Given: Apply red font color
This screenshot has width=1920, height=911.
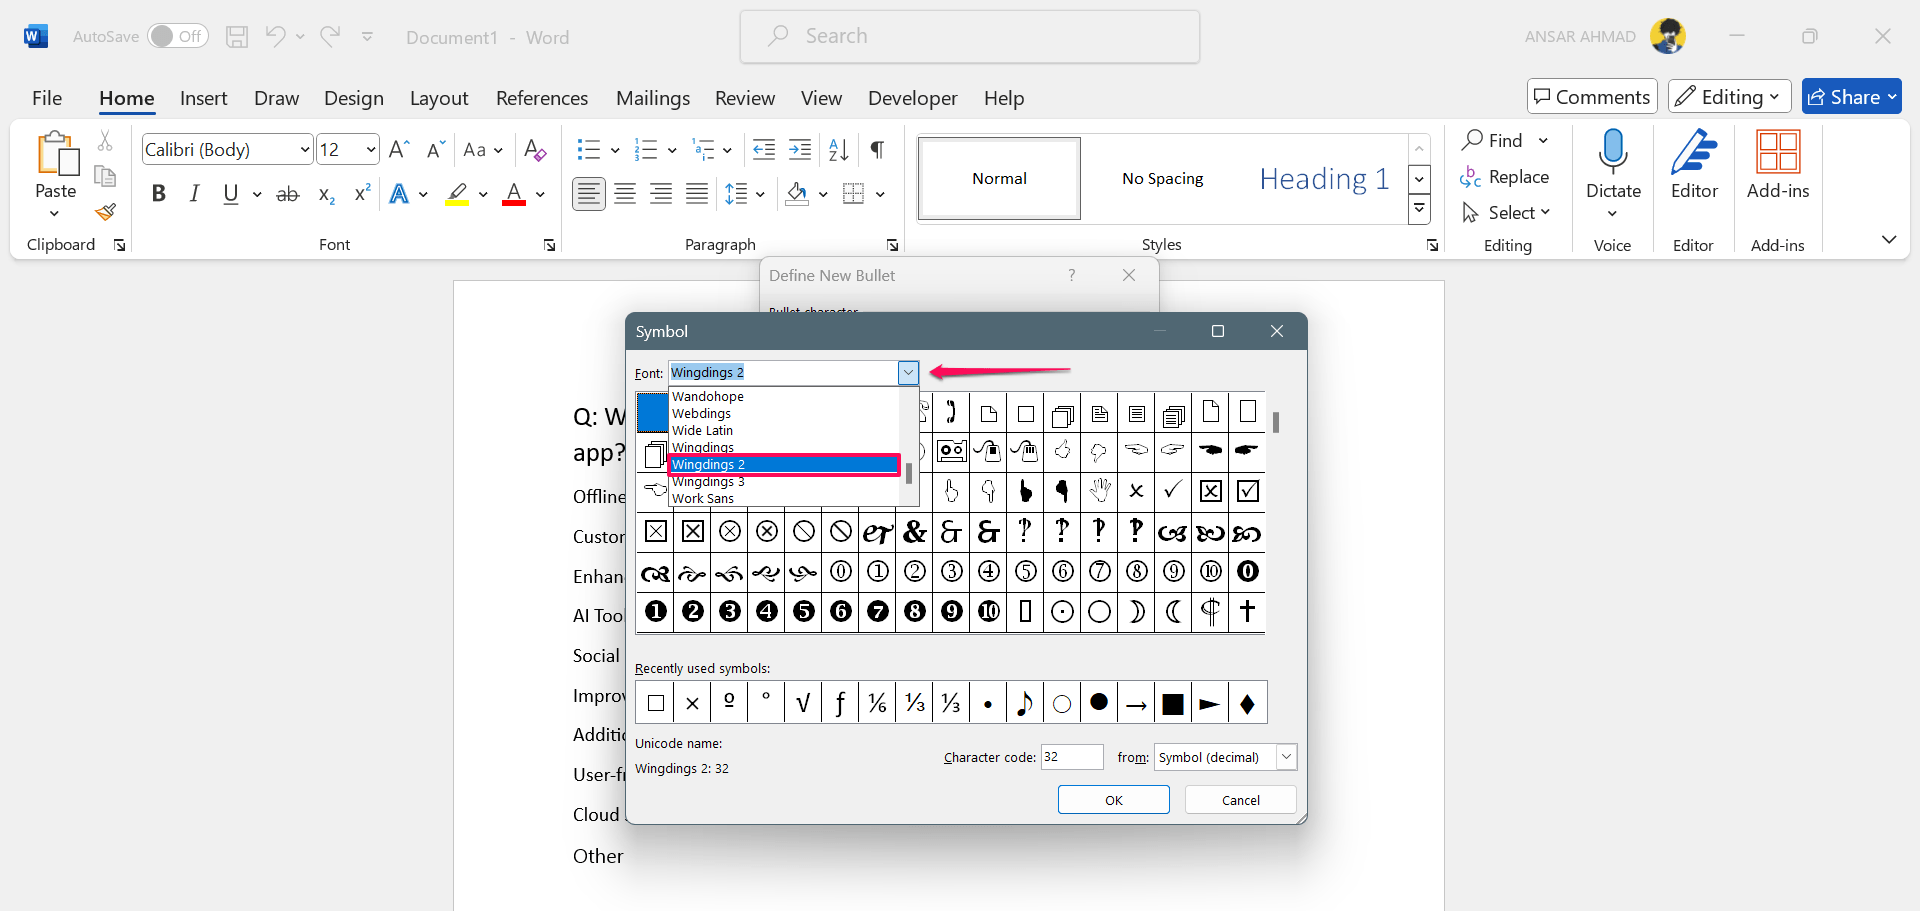Looking at the screenshot, I should tap(514, 194).
